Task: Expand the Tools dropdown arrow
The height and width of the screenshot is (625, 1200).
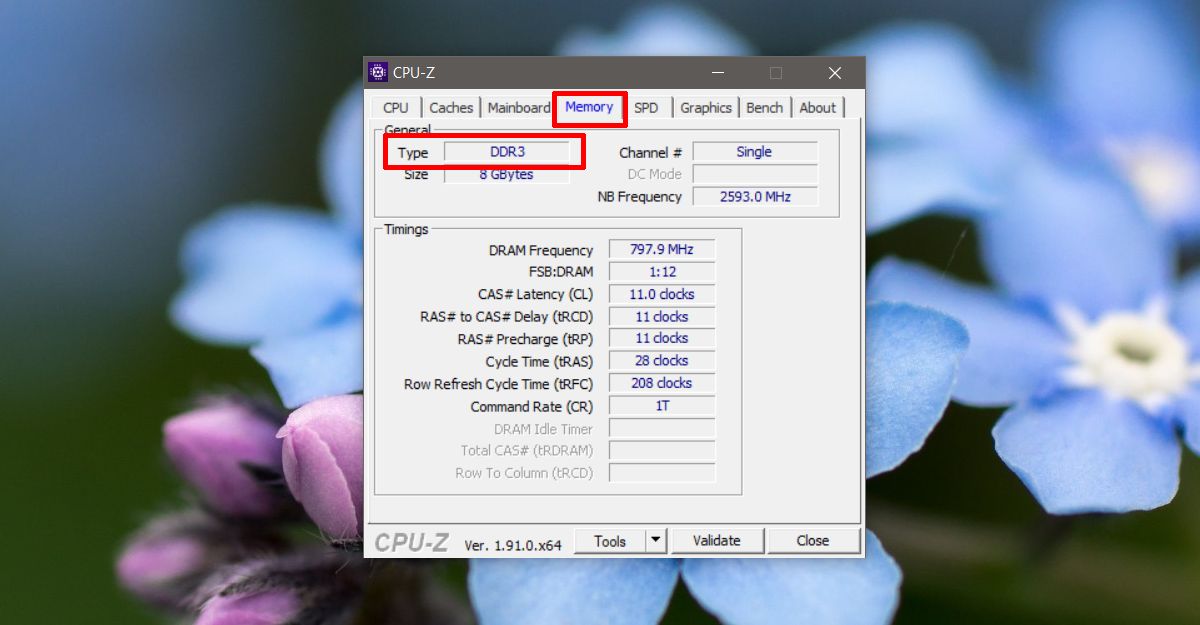Action: point(656,541)
